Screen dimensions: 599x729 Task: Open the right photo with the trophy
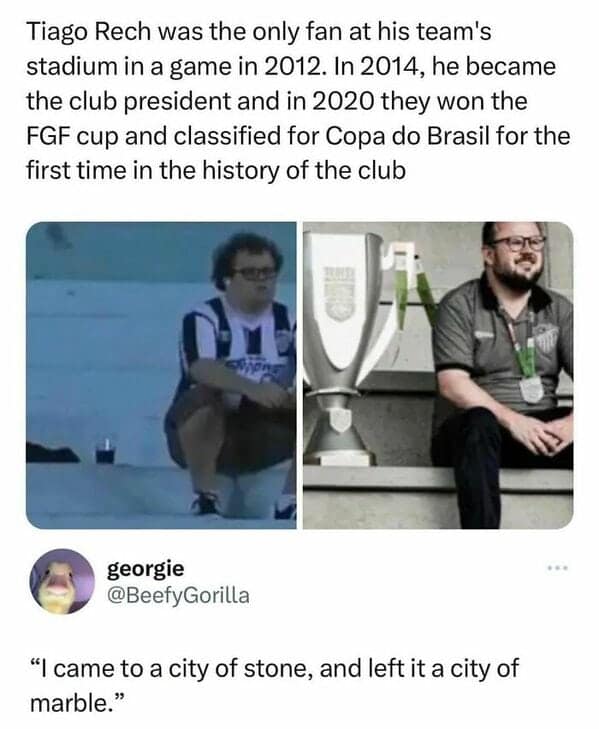coord(438,375)
